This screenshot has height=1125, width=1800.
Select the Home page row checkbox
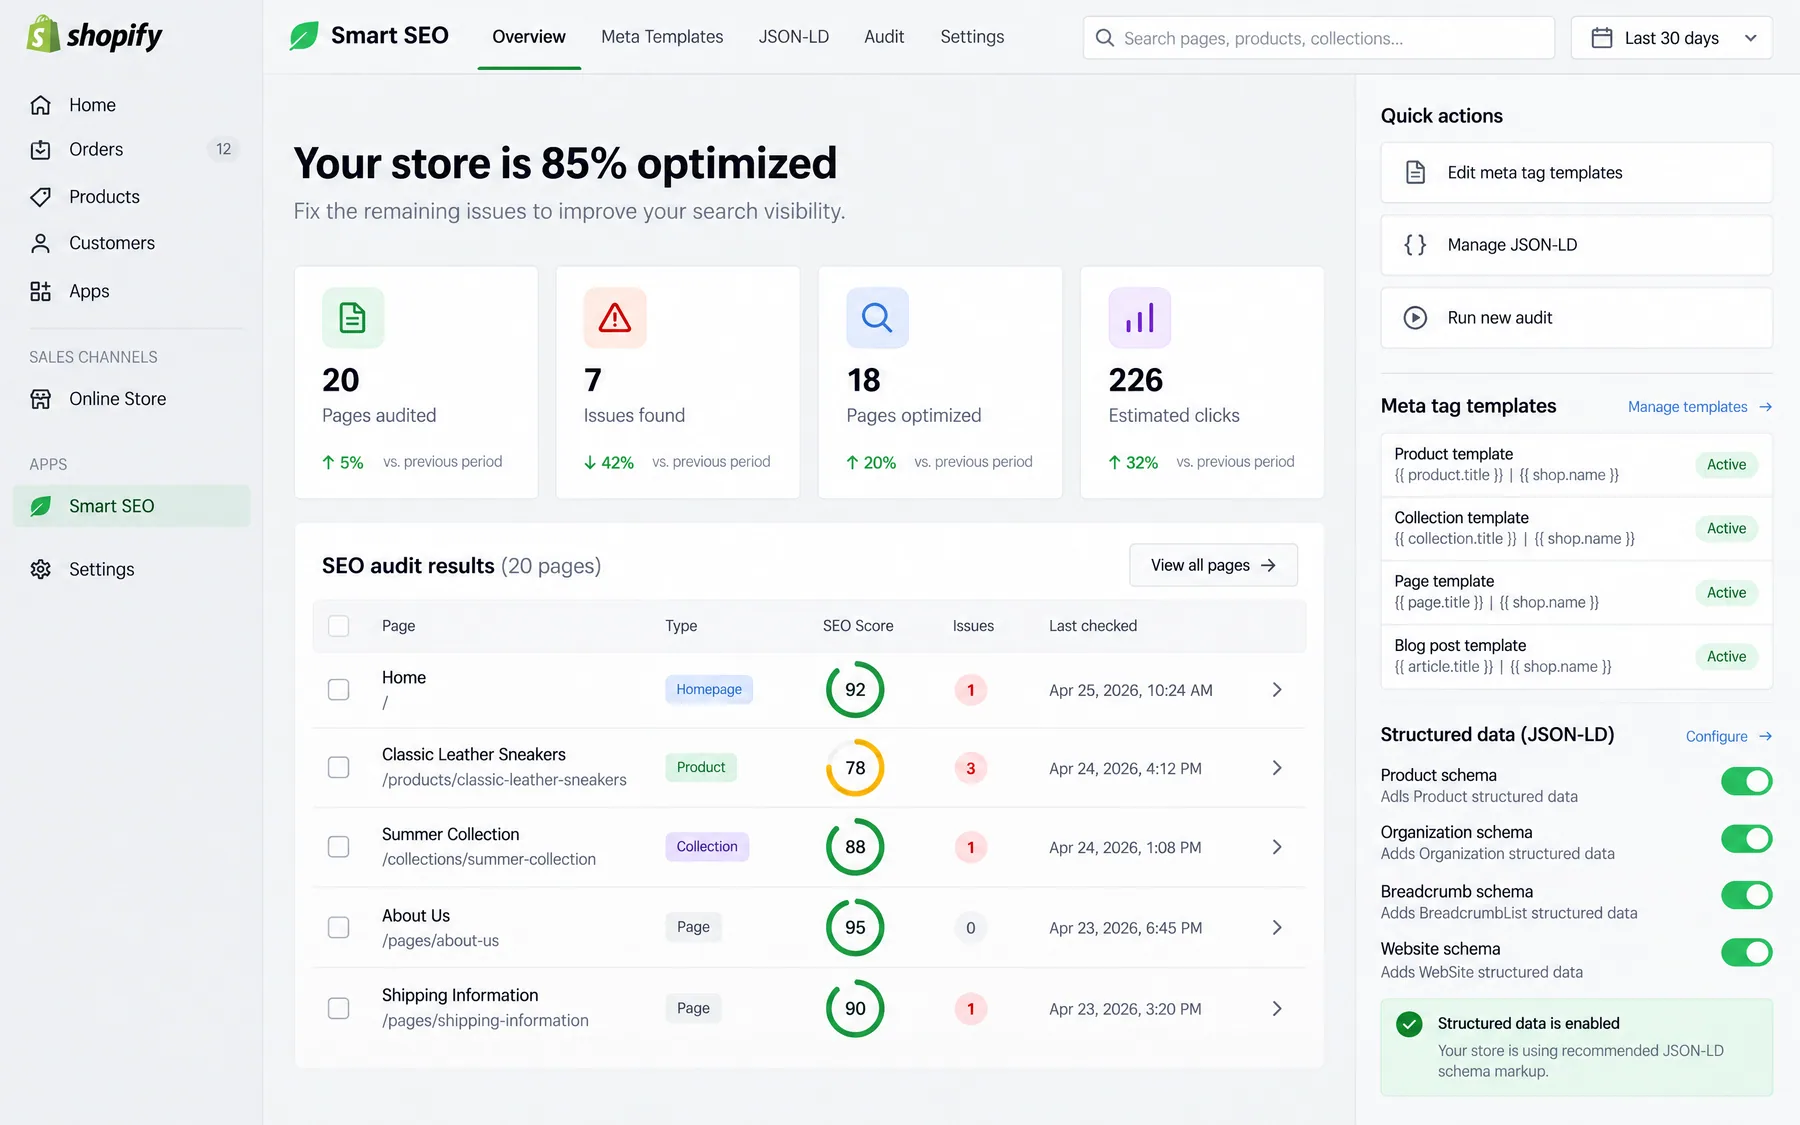coord(339,690)
